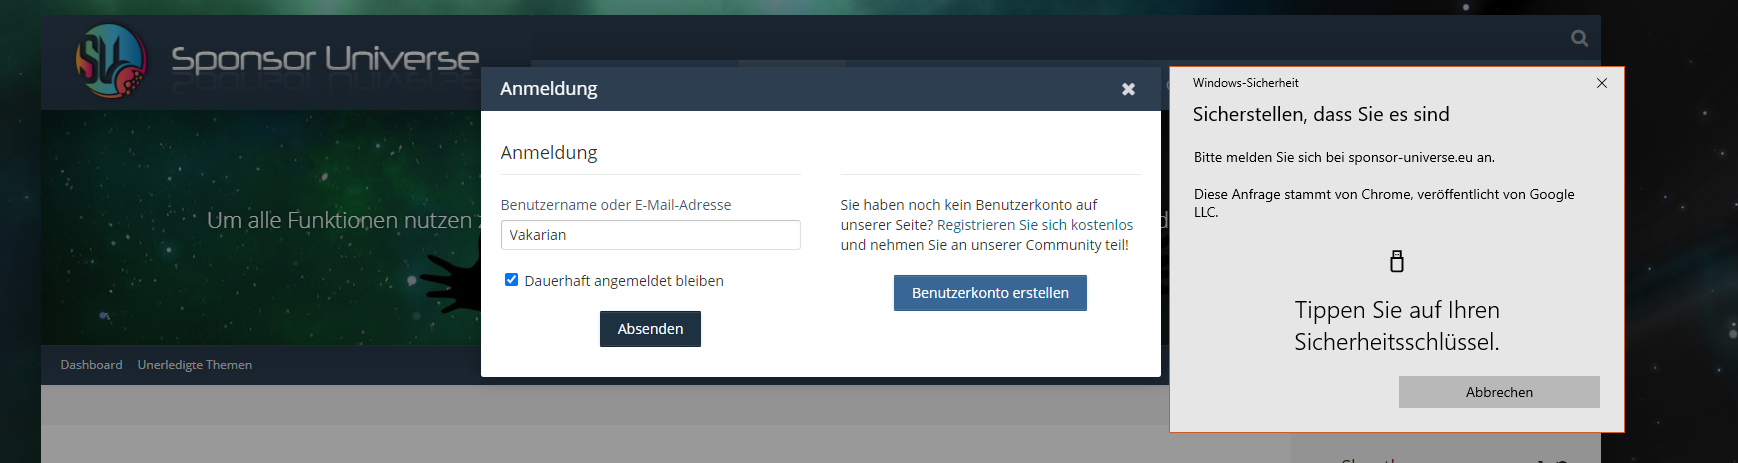1738x463 pixels.
Task: Close the Windows-Sicherheit prompt with X
Action: 1602,83
